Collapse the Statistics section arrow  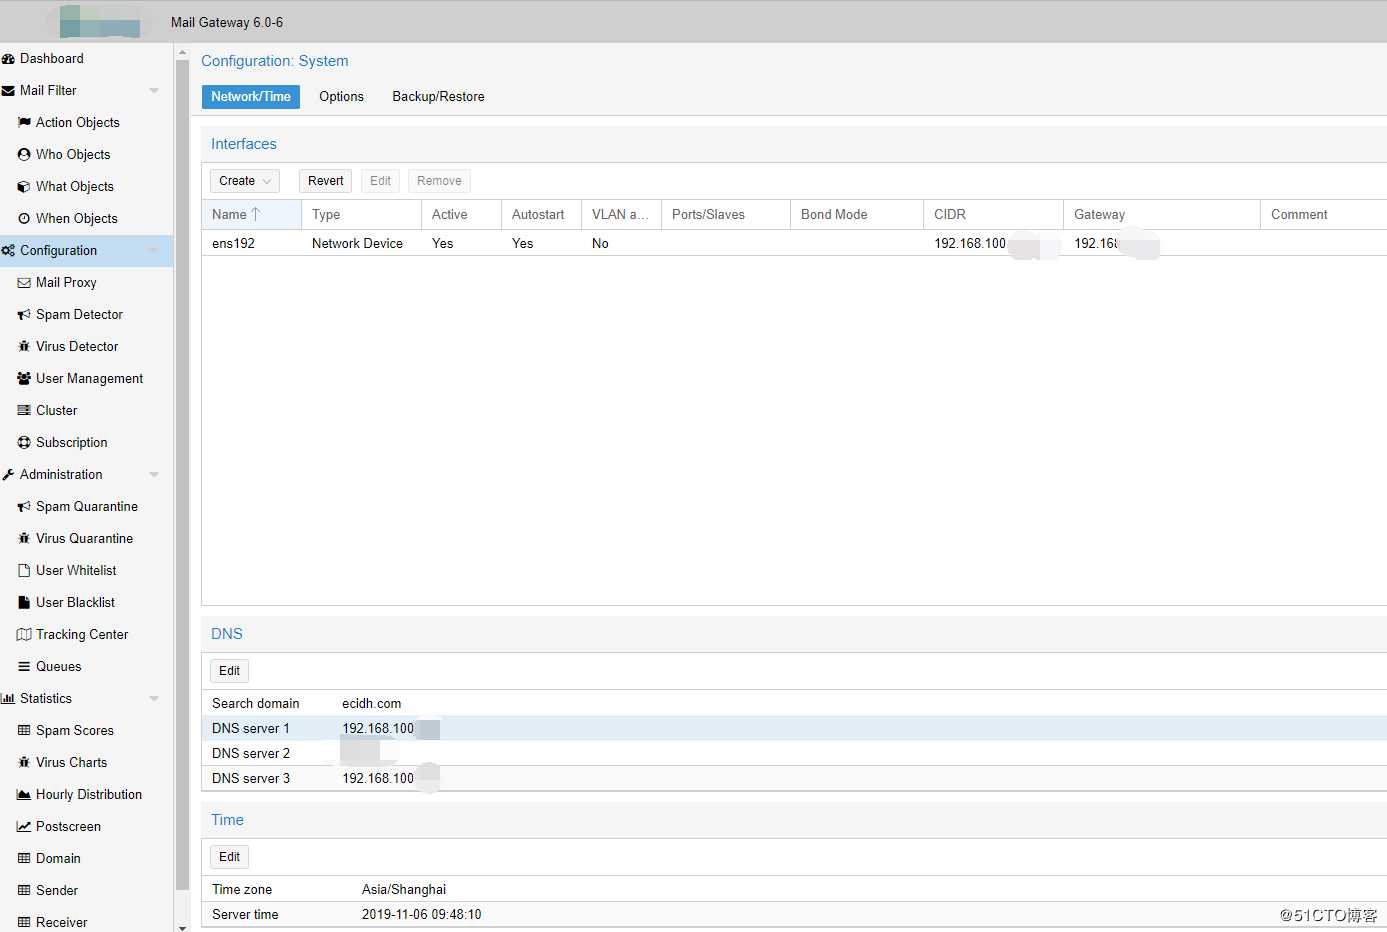pos(154,699)
